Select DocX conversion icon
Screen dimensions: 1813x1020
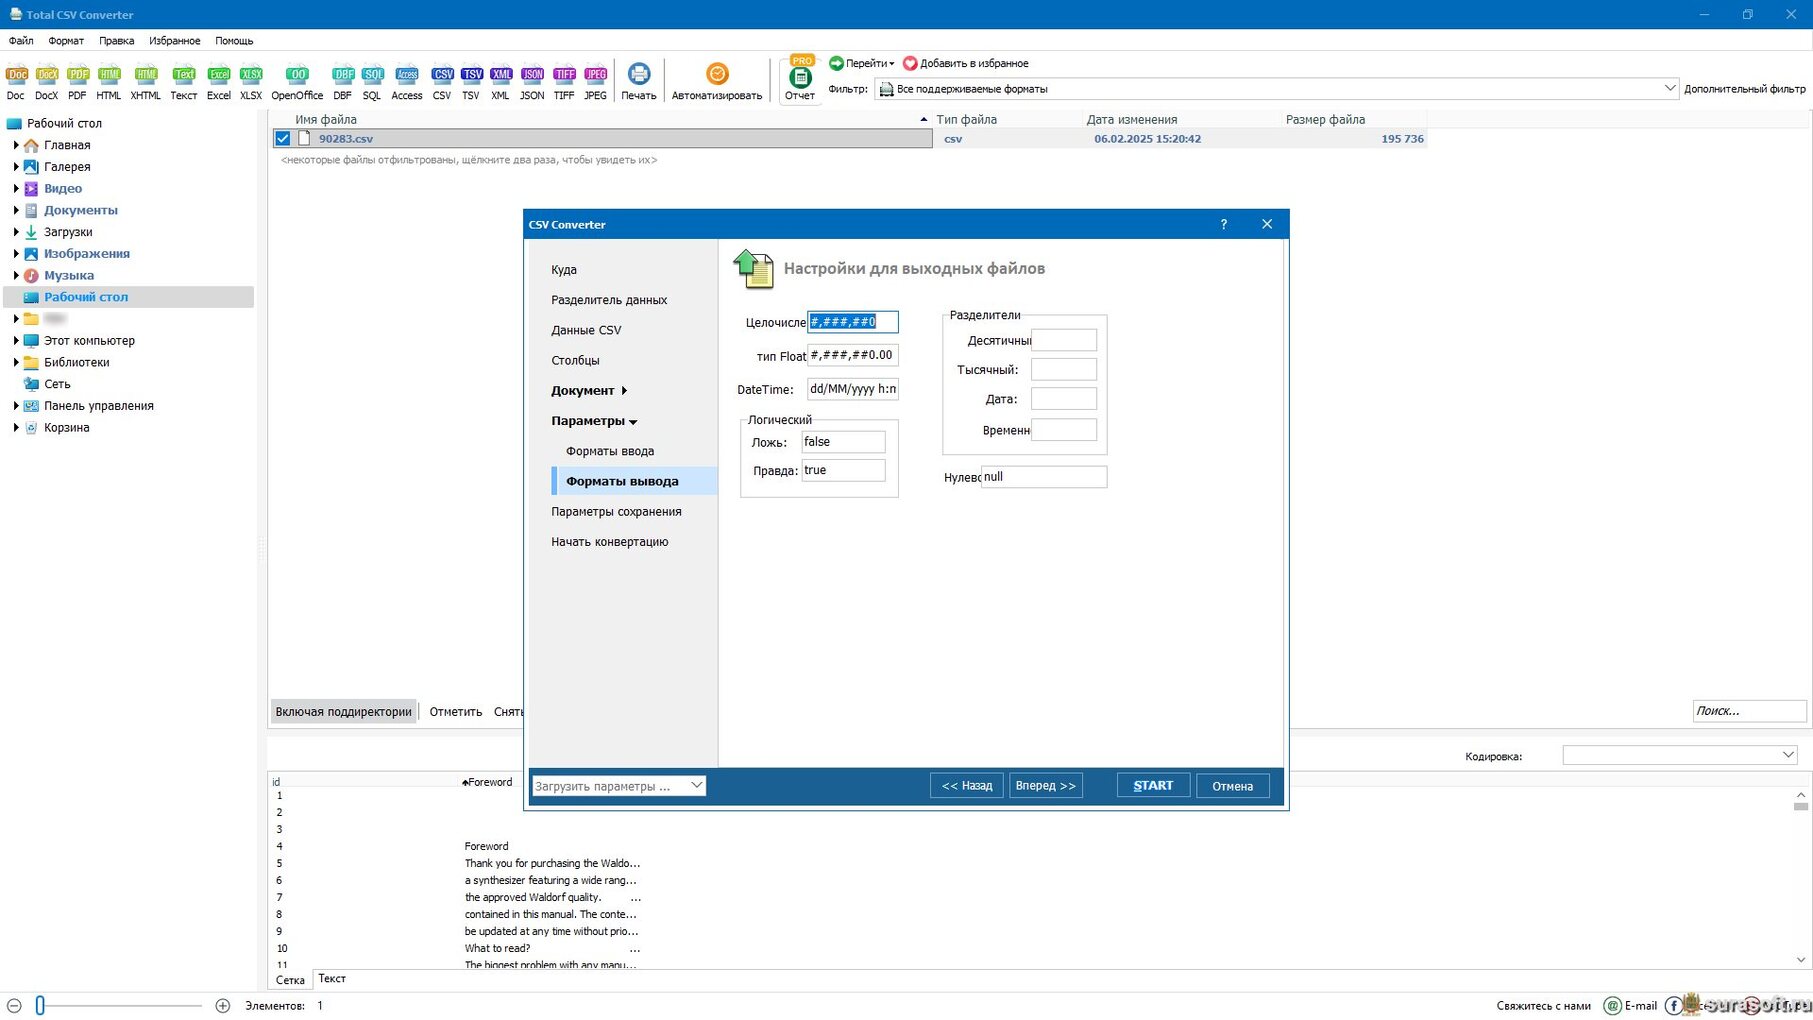(47, 82)
